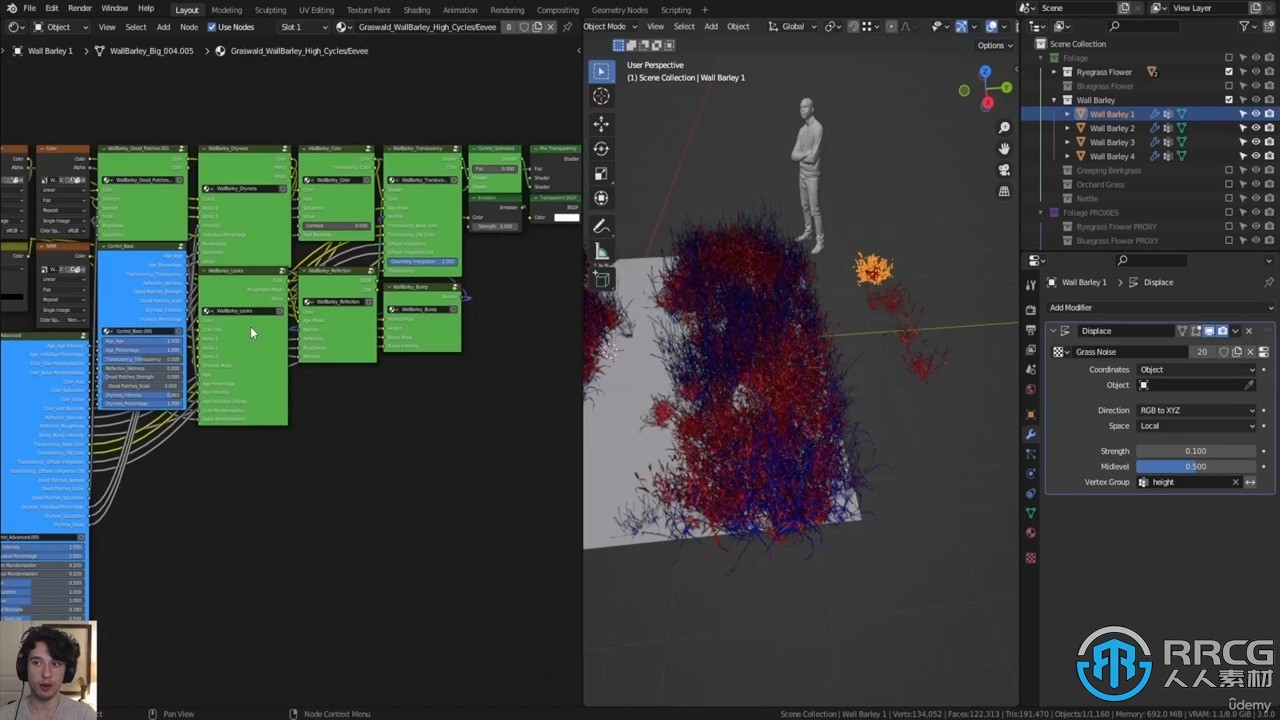1280x720 pixels.
Task: Invert vertex group influence arrows button
Action: 1250,482
